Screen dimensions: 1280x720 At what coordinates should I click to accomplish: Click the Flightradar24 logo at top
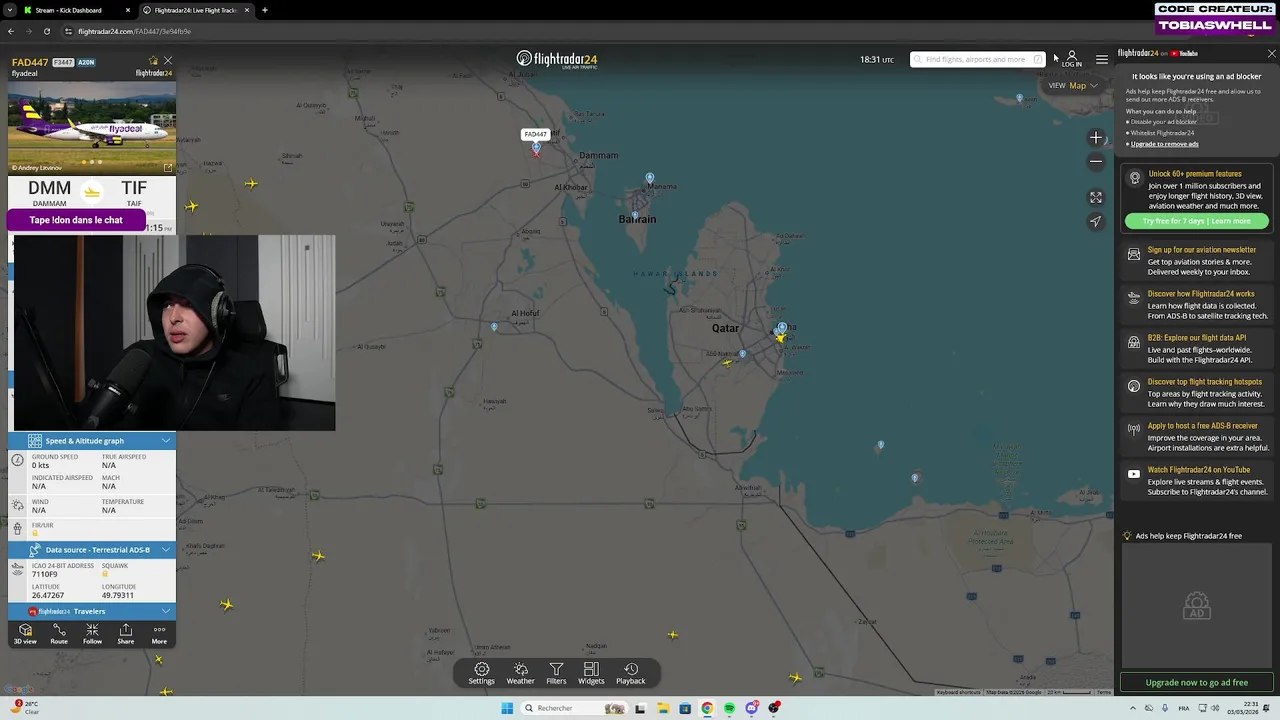pyautogui.click(x=557, y=59)
